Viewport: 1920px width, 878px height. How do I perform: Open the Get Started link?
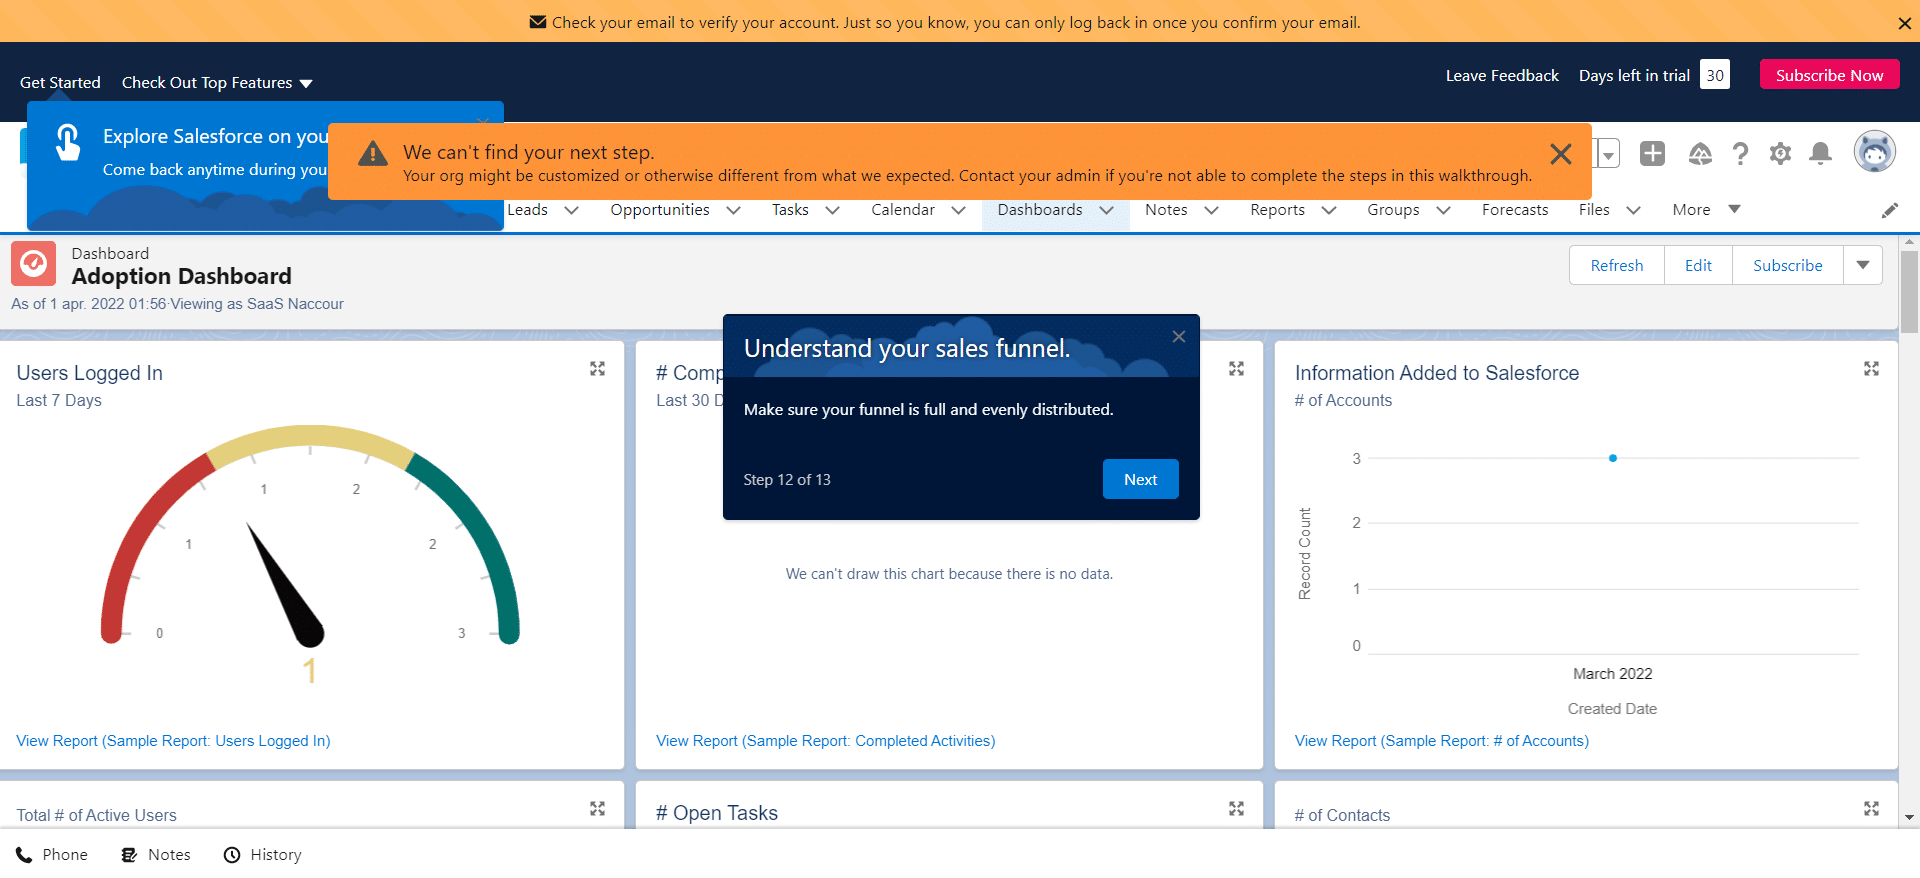[60, 83]
